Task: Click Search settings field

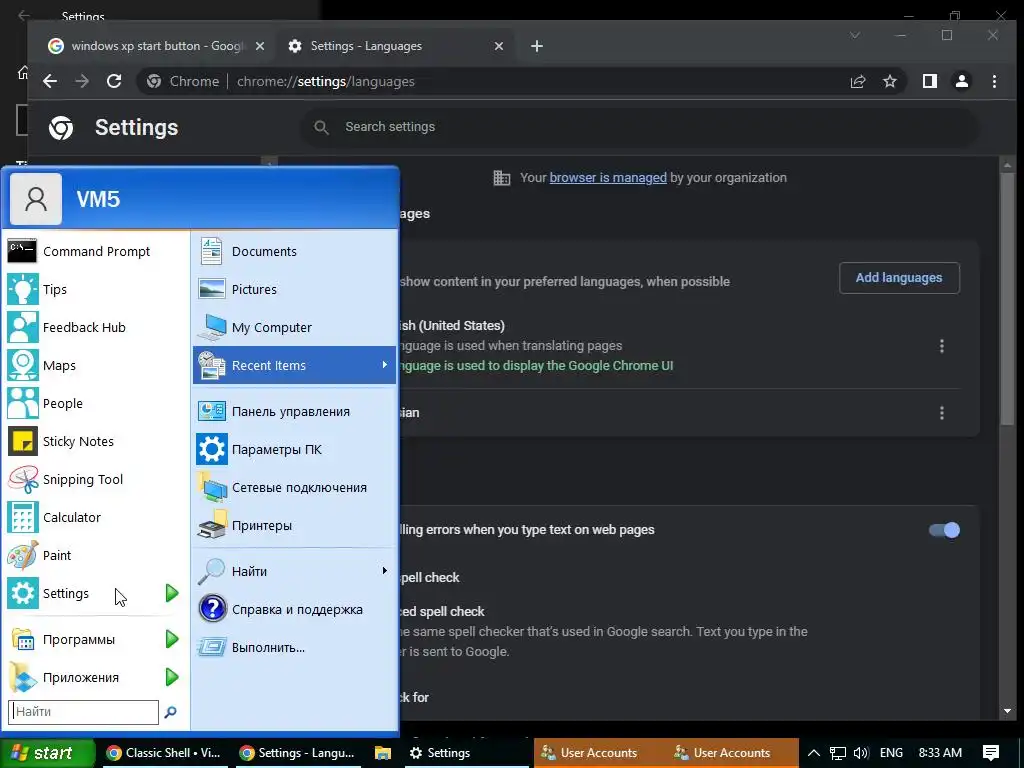Action: coord(639,127)
